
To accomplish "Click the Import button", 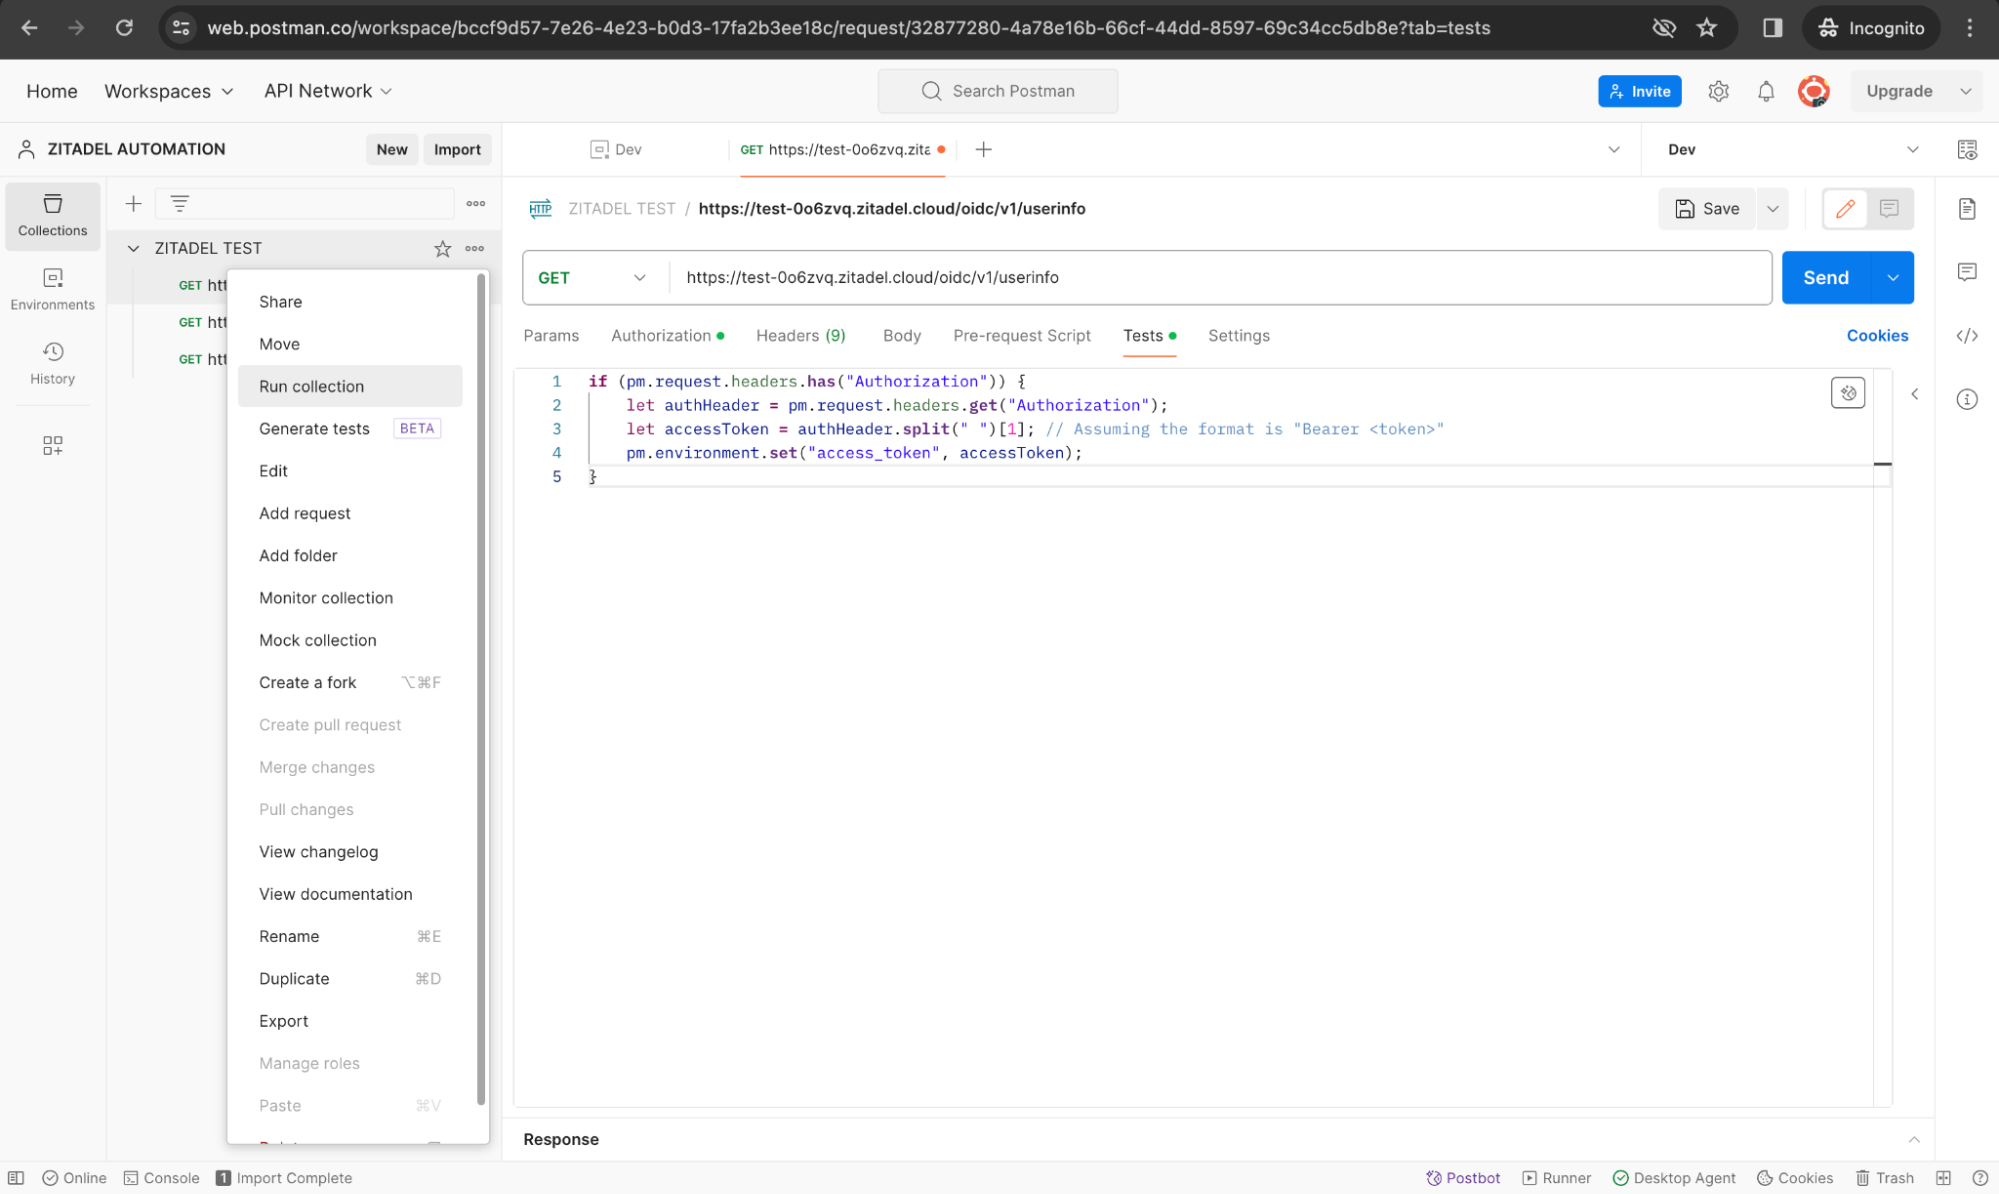I will point(457,150).
